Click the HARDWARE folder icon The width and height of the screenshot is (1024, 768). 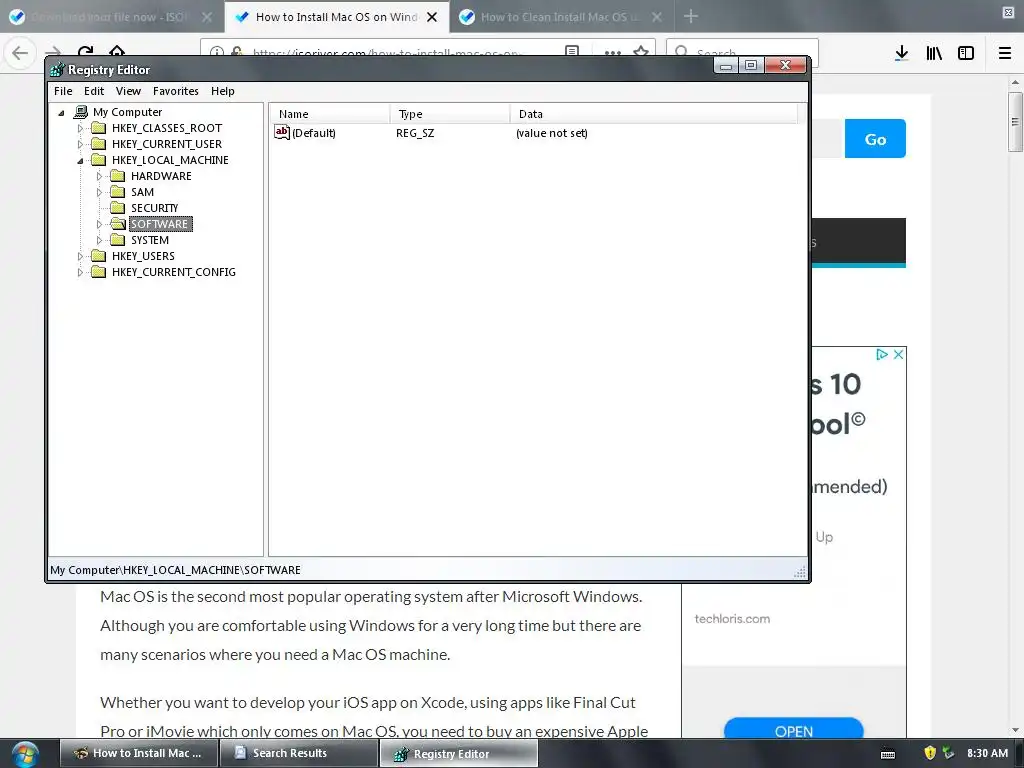point(118,176)
